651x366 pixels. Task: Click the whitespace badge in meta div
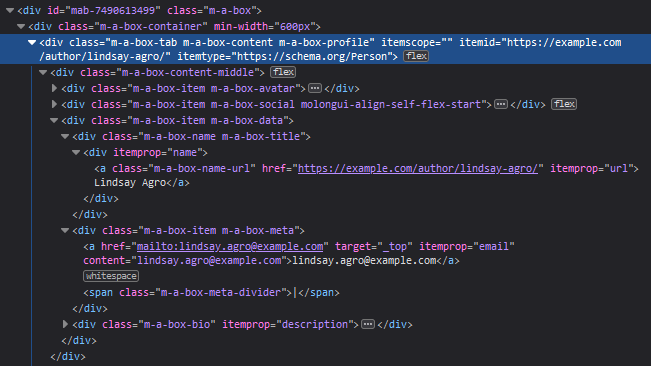coord(111,276)
